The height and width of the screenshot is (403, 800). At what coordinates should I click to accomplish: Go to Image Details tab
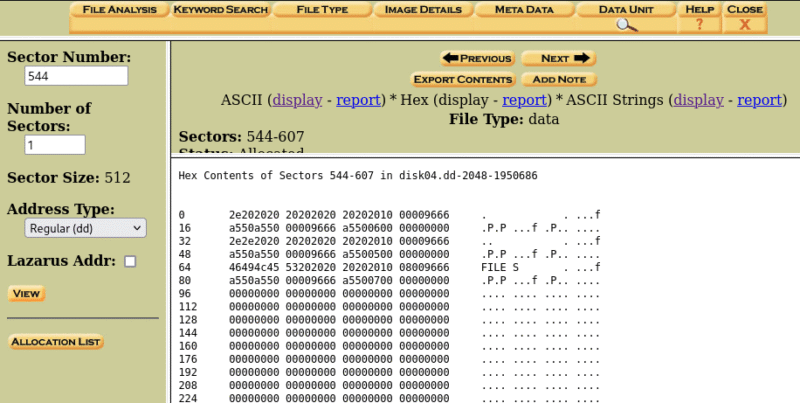pos(423,10)
